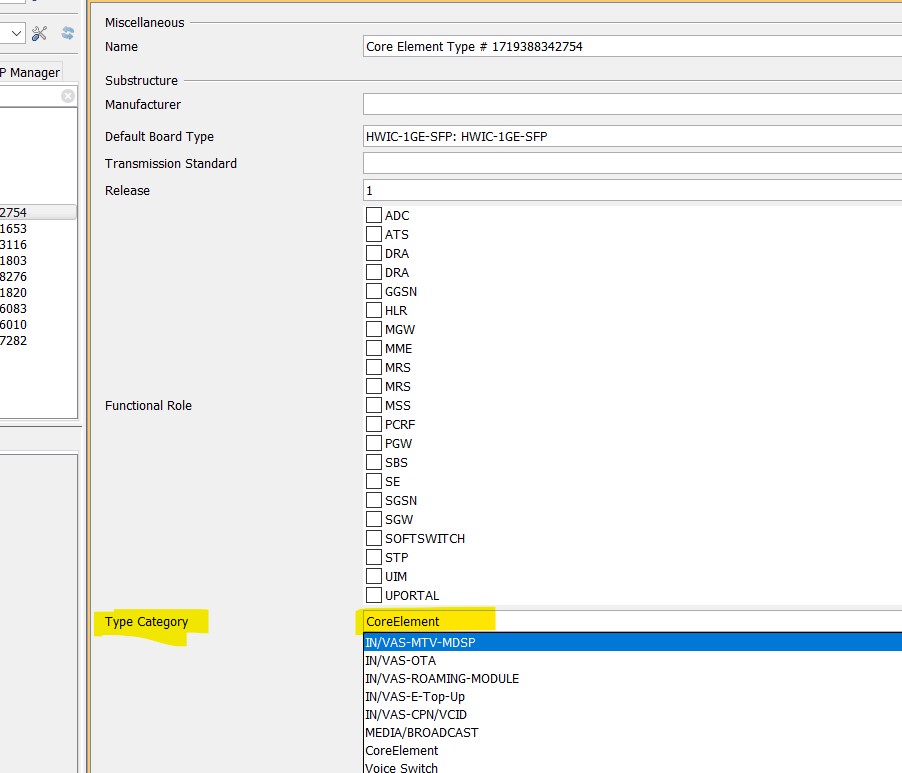
Task: Clear the search field with the X icon
Action: (x=68, y=96)
